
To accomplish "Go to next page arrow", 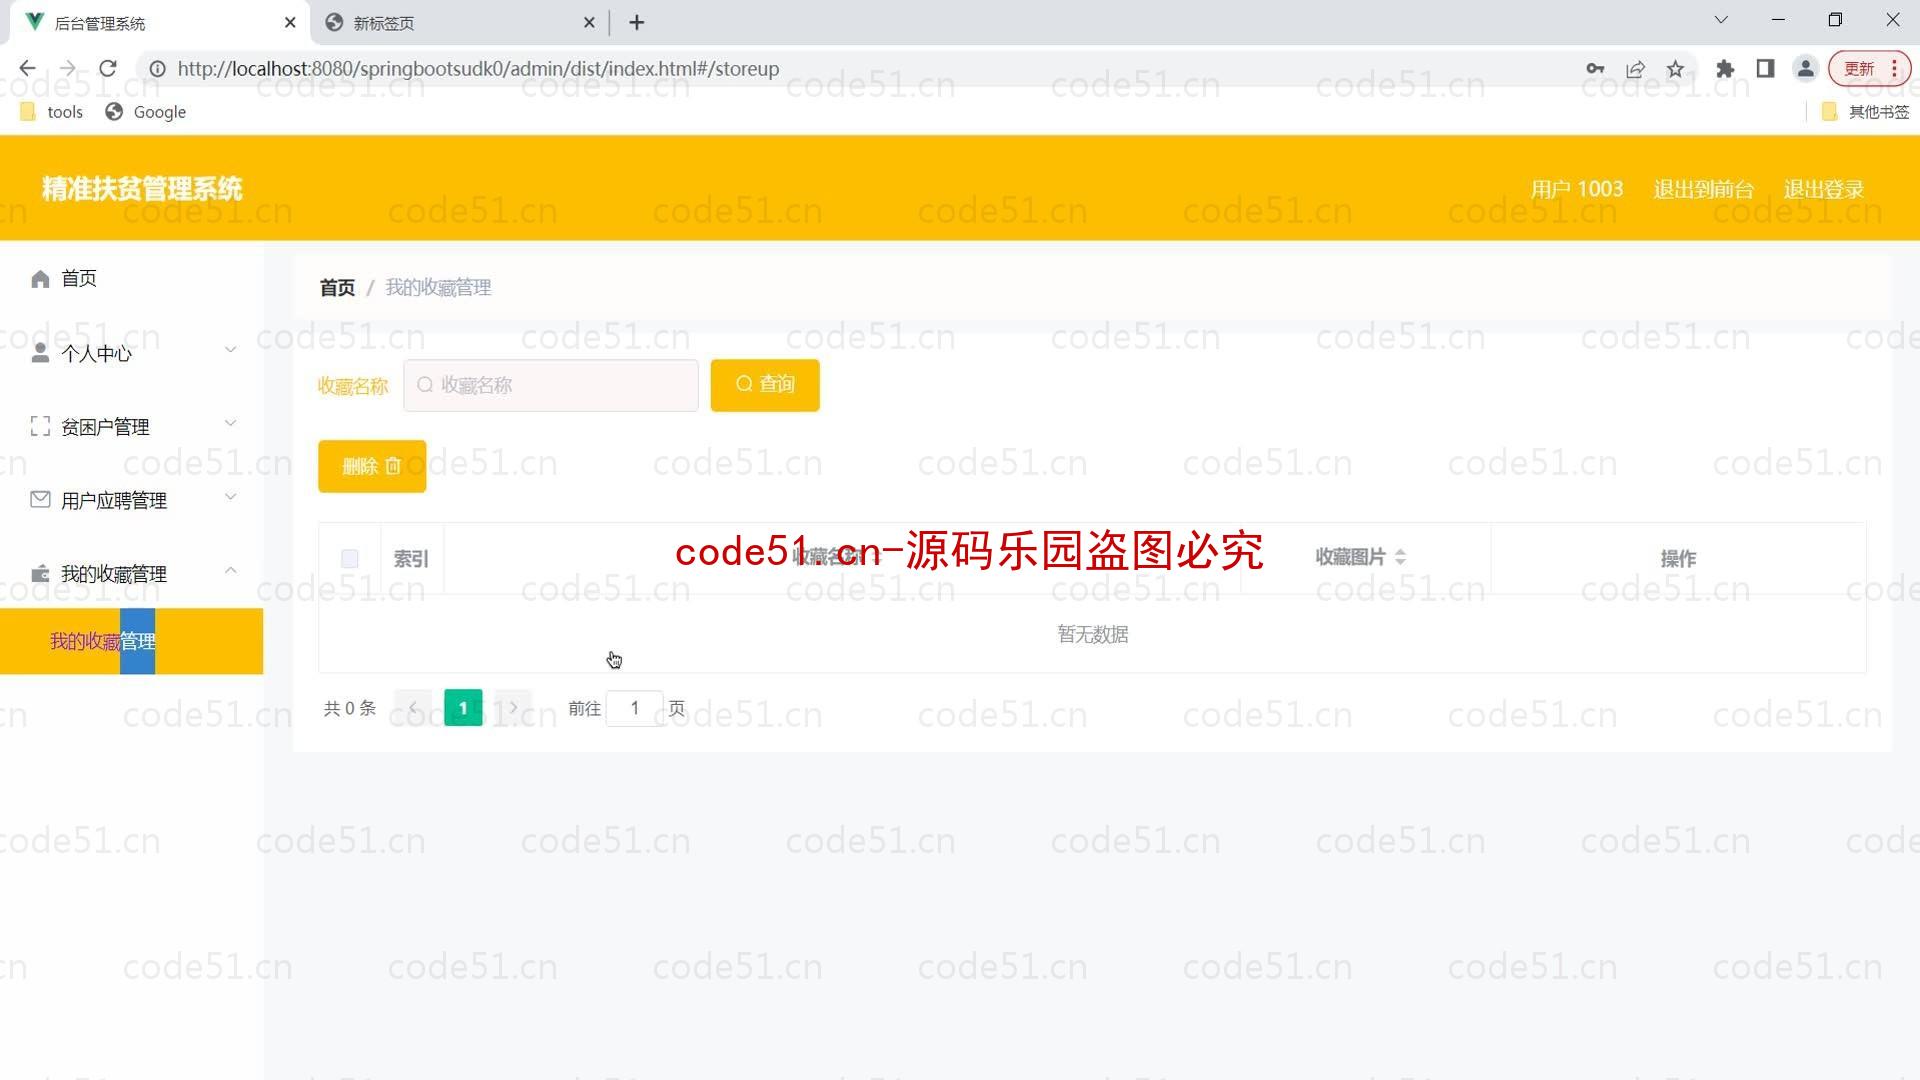I will click(x=513, y=708).
